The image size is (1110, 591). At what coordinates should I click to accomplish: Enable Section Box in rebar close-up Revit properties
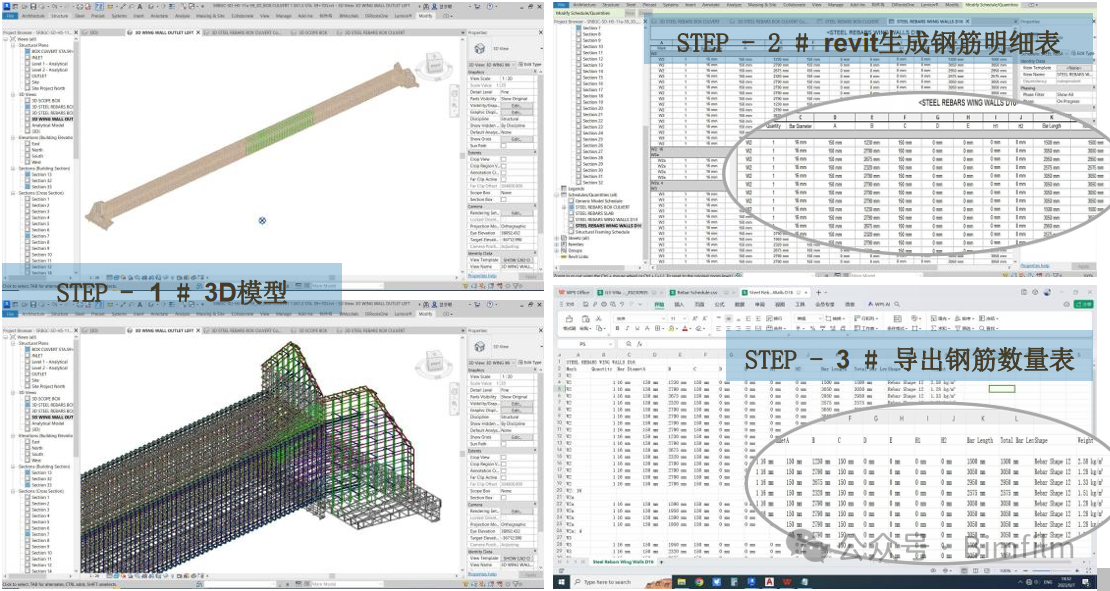pos(503,497)
